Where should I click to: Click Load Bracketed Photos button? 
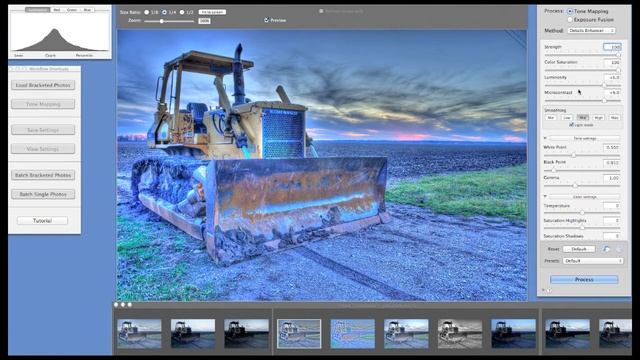point(43,85)
